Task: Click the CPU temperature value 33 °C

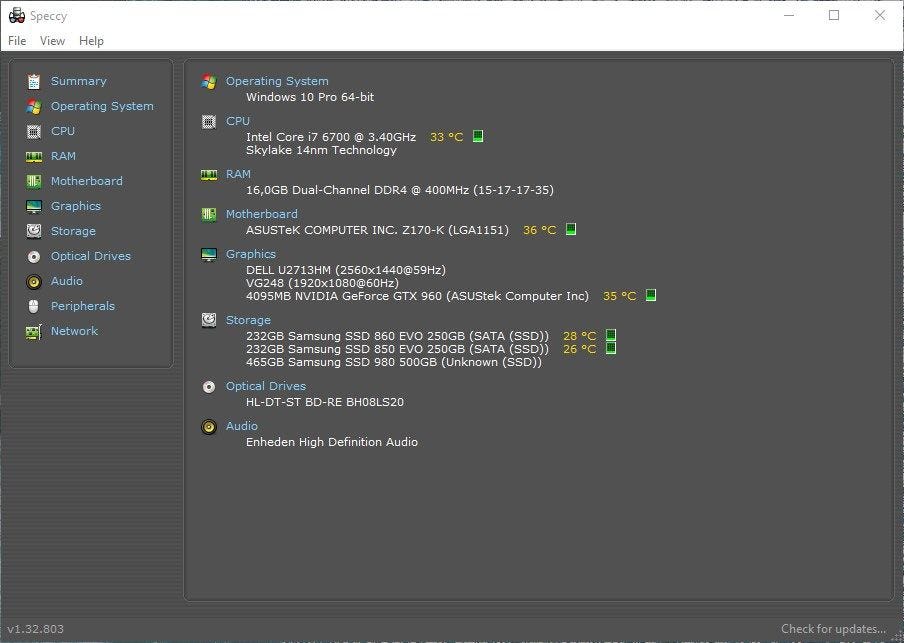Action: [447, 137]
